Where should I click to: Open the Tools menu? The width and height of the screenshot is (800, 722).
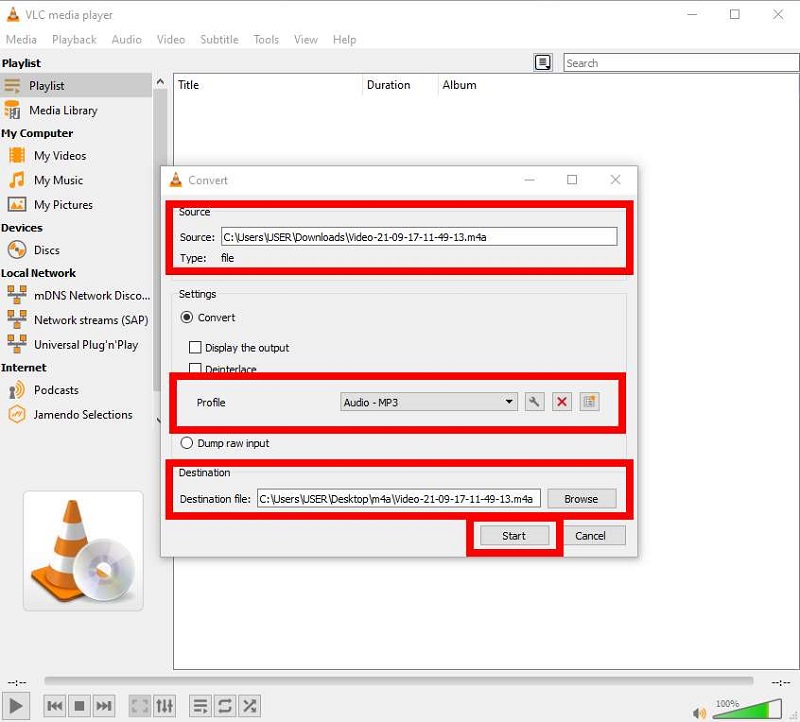[x=266, y=39]
